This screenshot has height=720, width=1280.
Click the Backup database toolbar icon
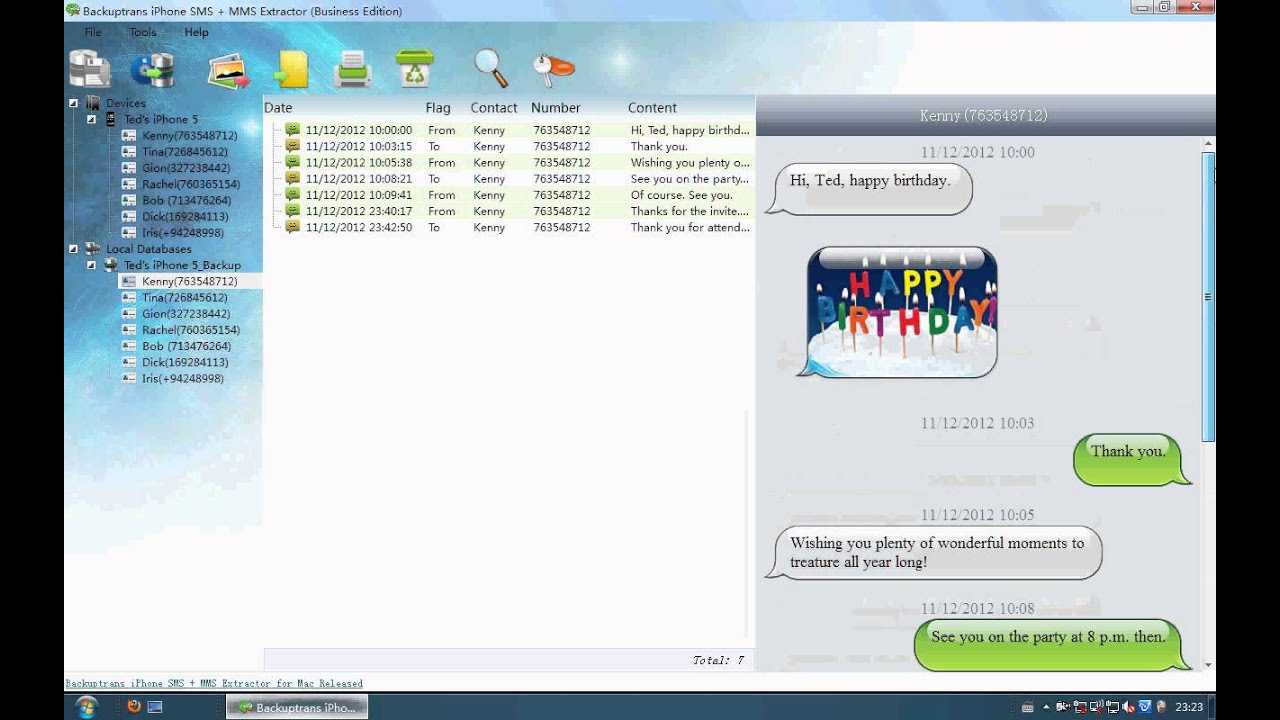coord(89,69)
